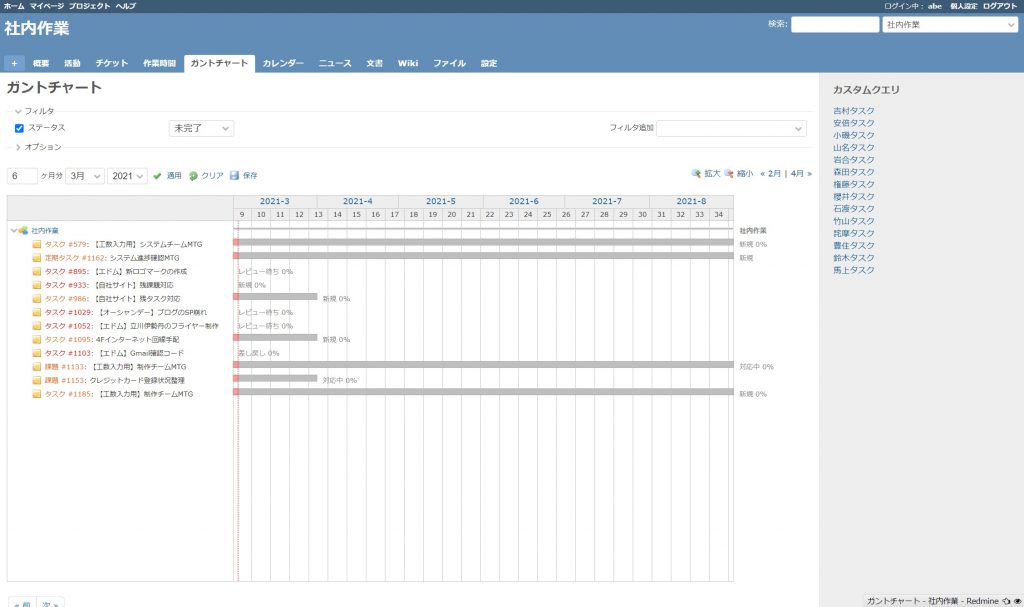Collapse the 社内作業 project tree arrow
1024x607 pixels.
click(14, 231)
